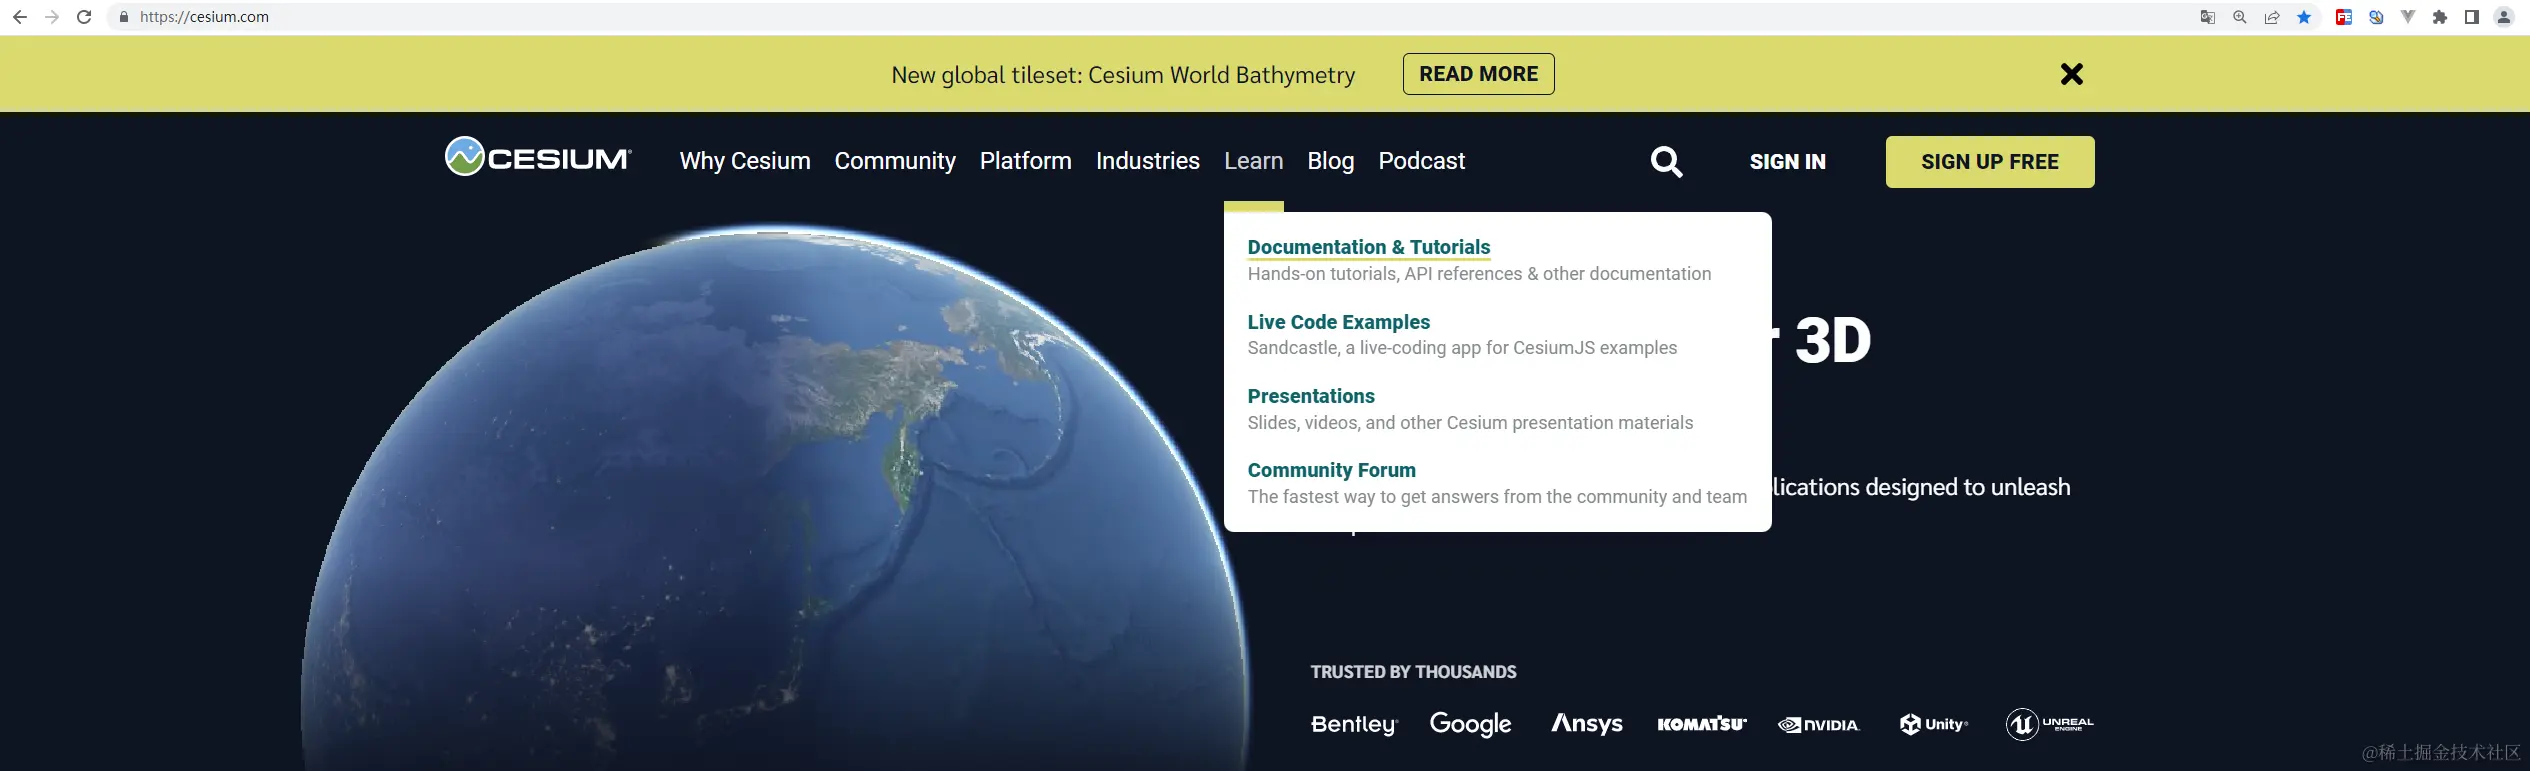This screenshot has width=2530, height=771.
Task: Click the Unreal Engine logo
Action: coord(2049,723)
